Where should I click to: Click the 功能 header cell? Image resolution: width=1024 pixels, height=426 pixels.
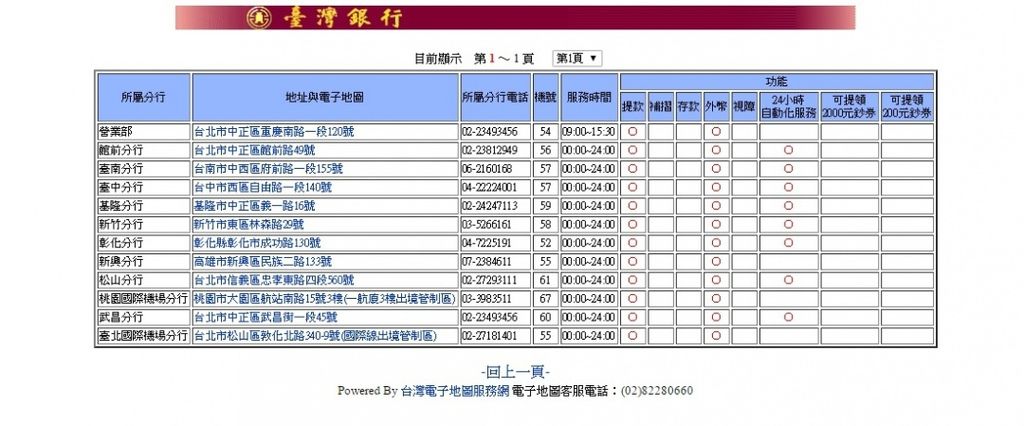point(776,82)
